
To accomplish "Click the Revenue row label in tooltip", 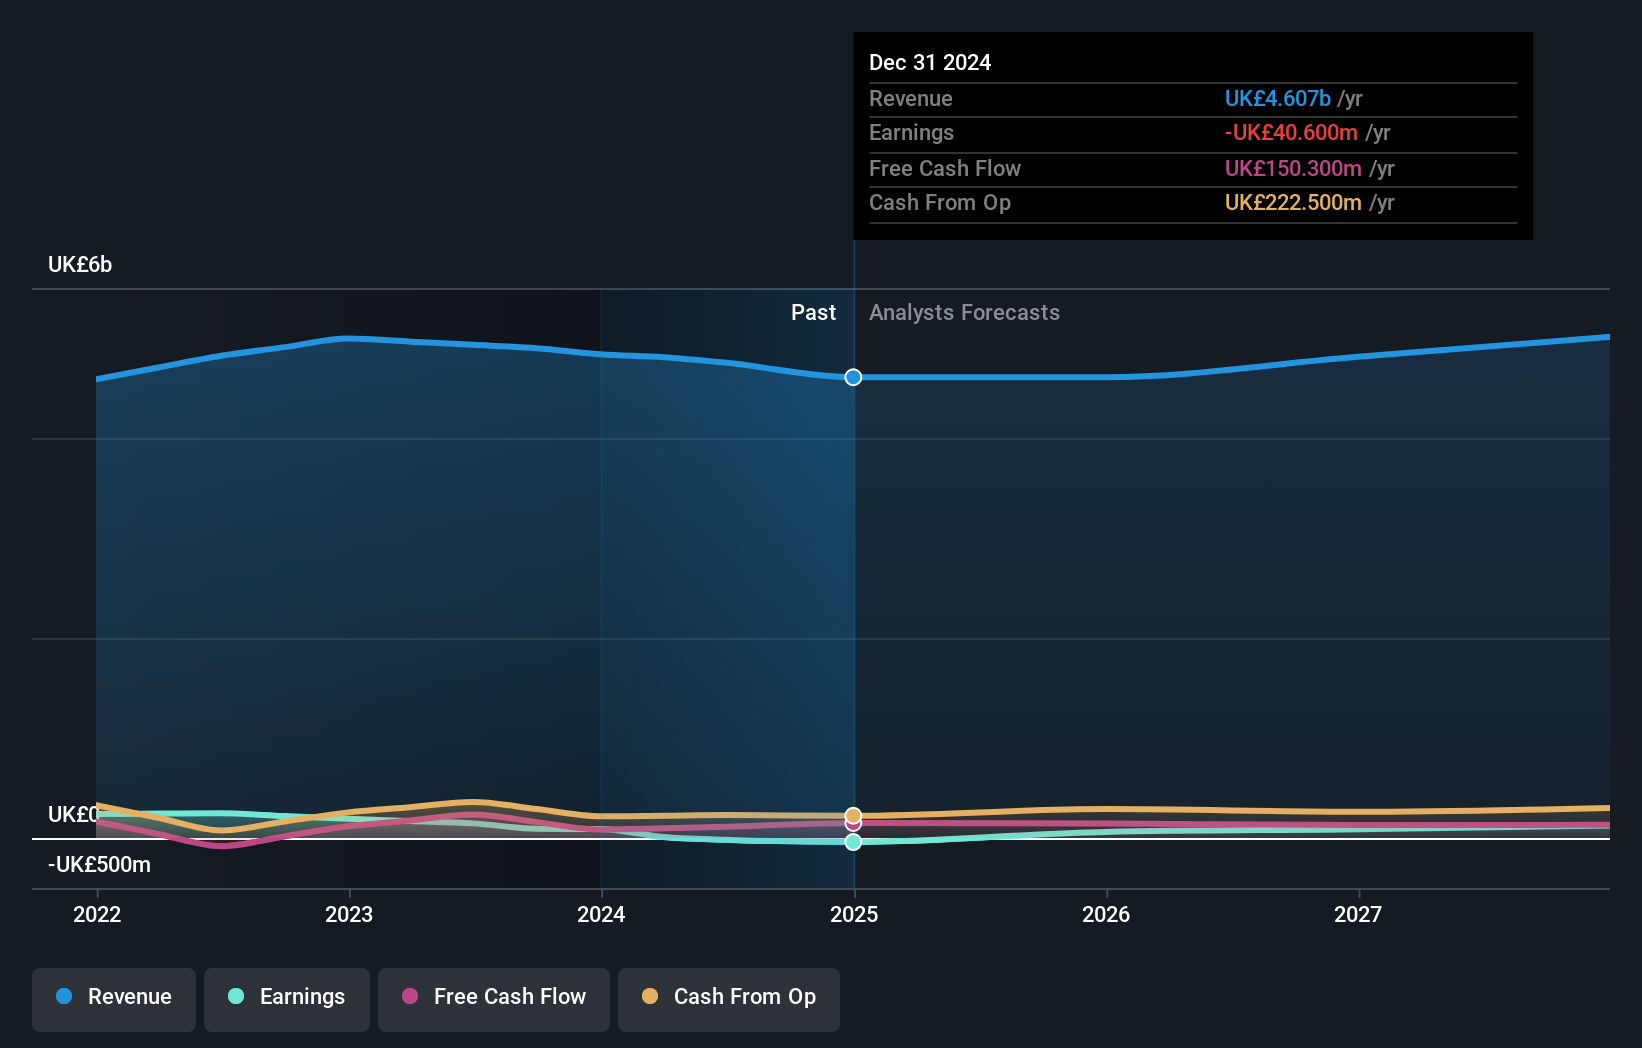I will (x=910, y=99).
